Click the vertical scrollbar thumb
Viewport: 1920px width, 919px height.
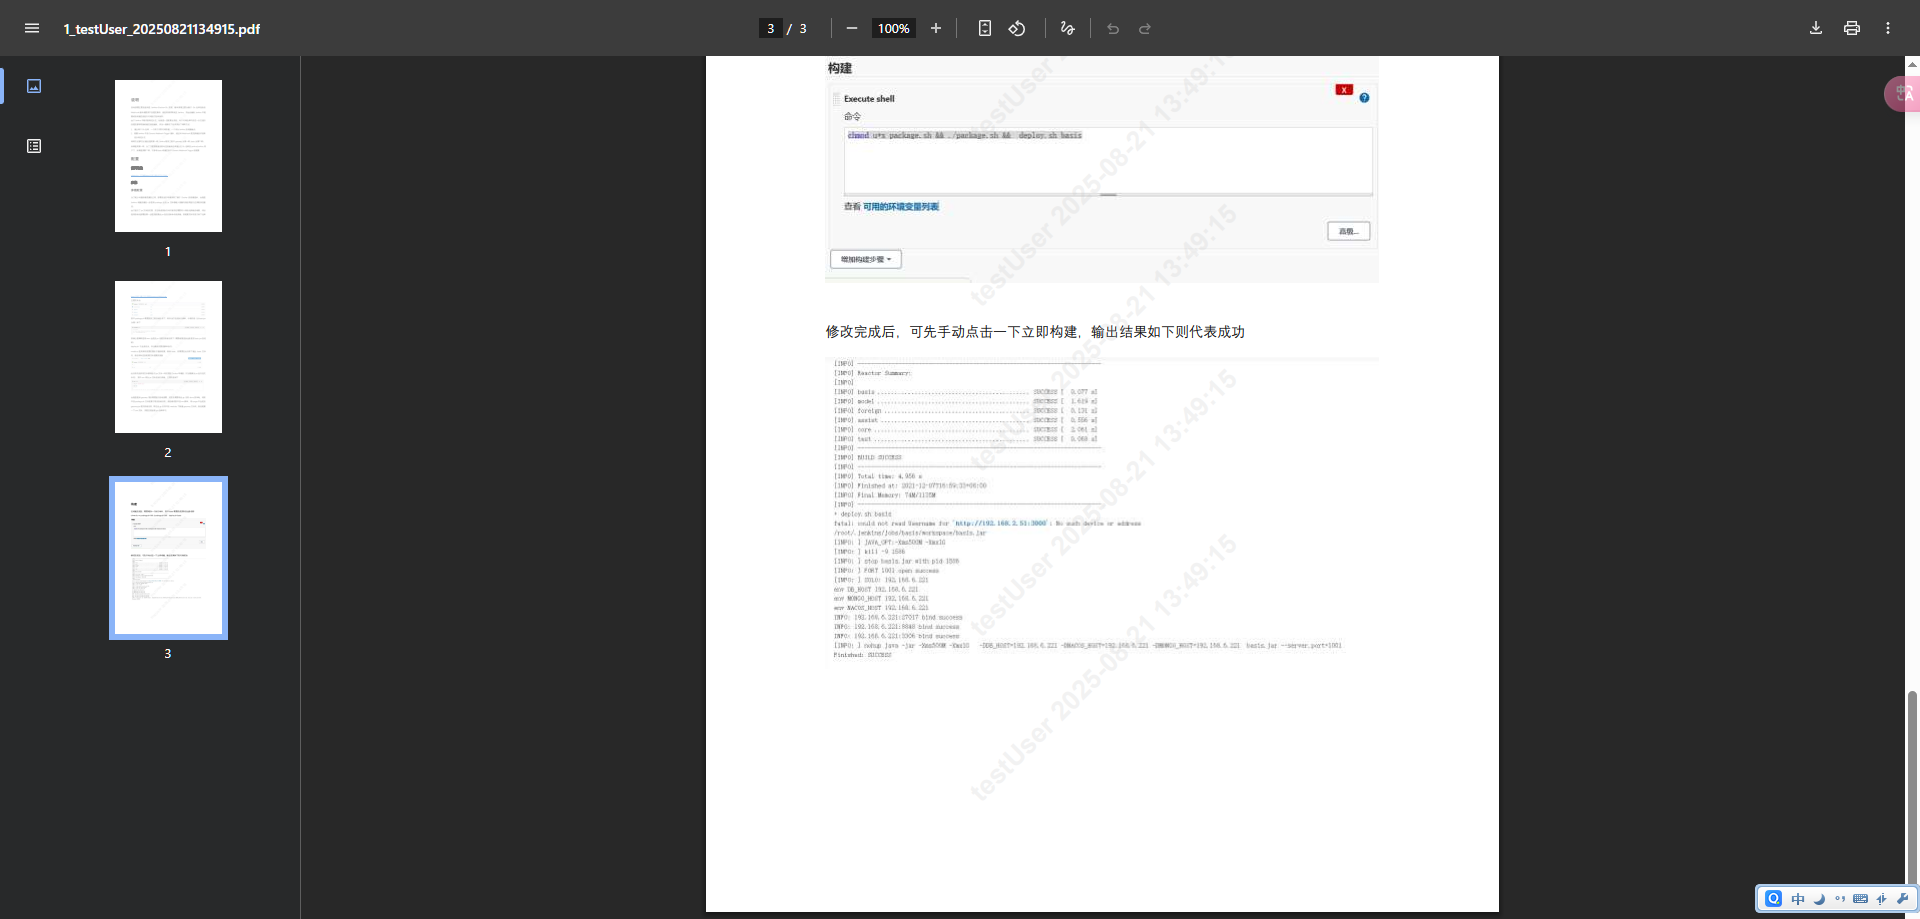(1912, 786)
